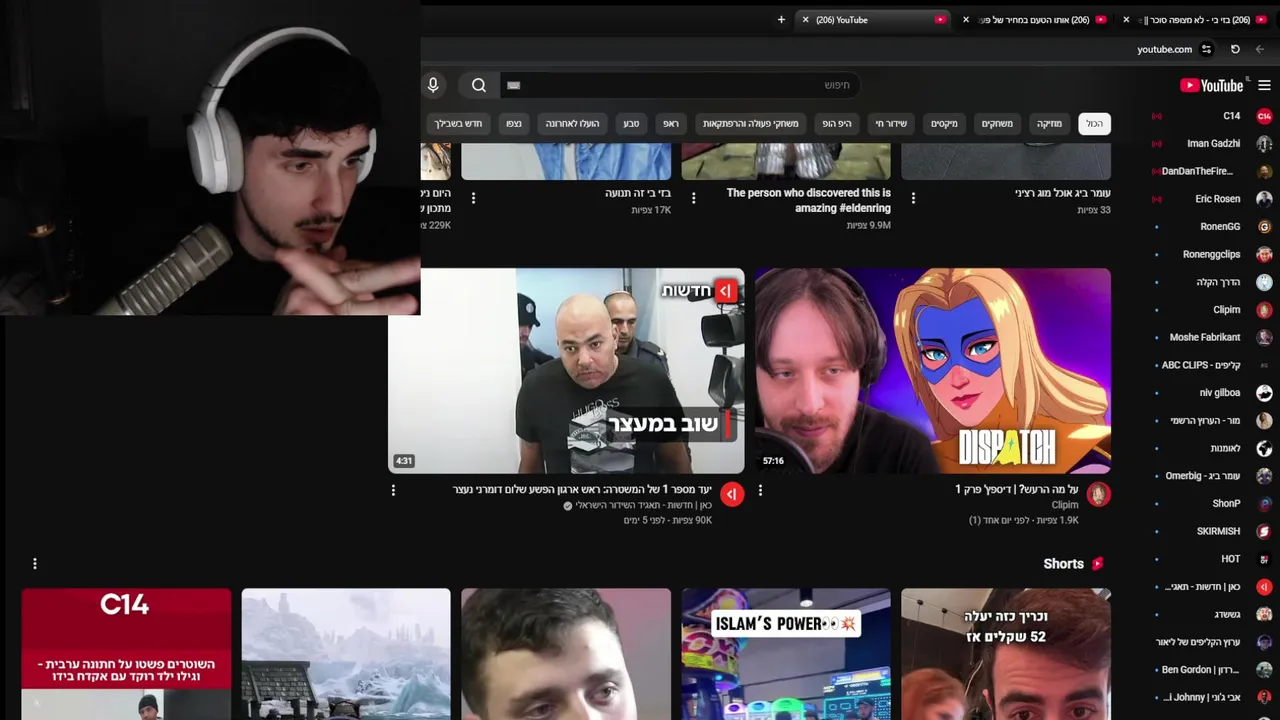Viewport: 1280px width, 720px height.
Task: Open the C14 red short thumbnail
Action: point(126,654)
